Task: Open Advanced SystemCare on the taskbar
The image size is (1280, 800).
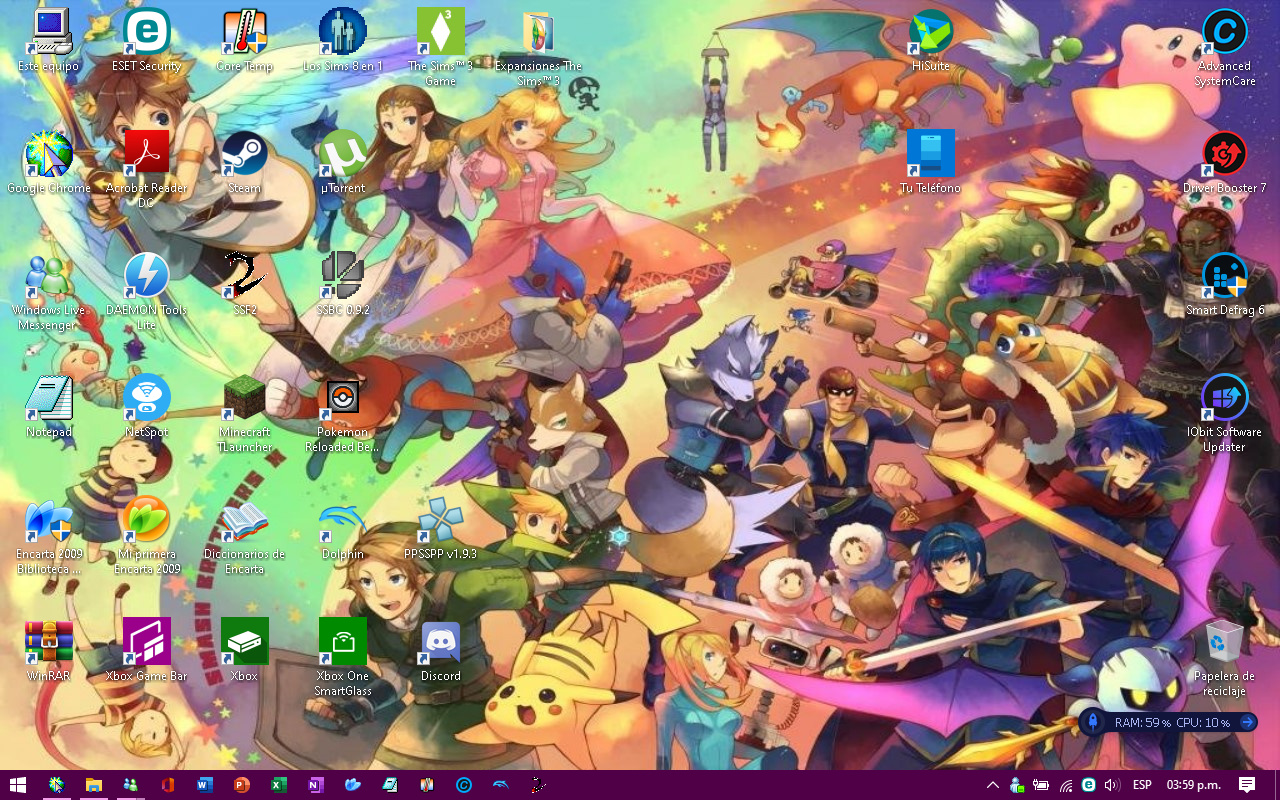Action: point(464,785)
